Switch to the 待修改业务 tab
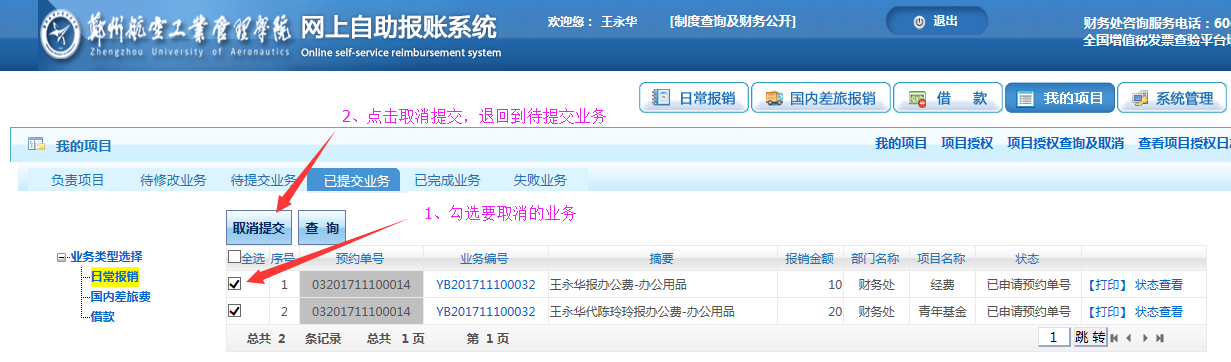1231x362 pixels. tap(173, 180)
